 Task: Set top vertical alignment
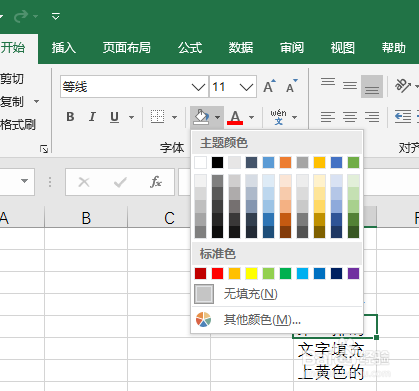pos(328,82)
